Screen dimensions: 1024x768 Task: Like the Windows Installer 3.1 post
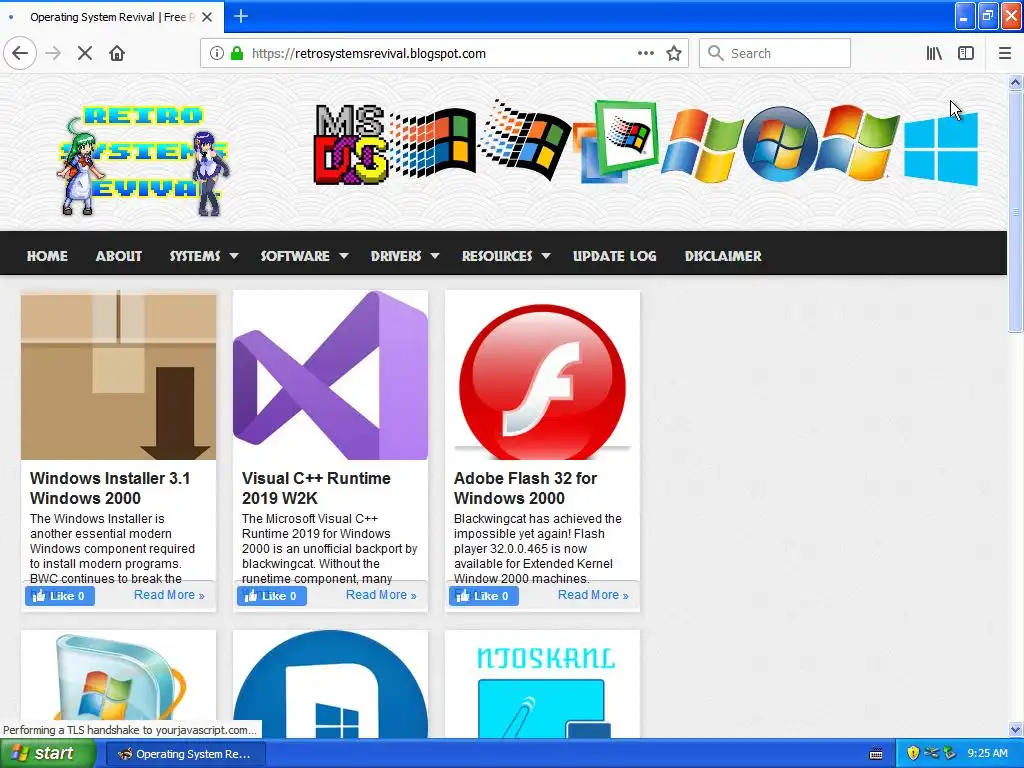click(60, 596)
